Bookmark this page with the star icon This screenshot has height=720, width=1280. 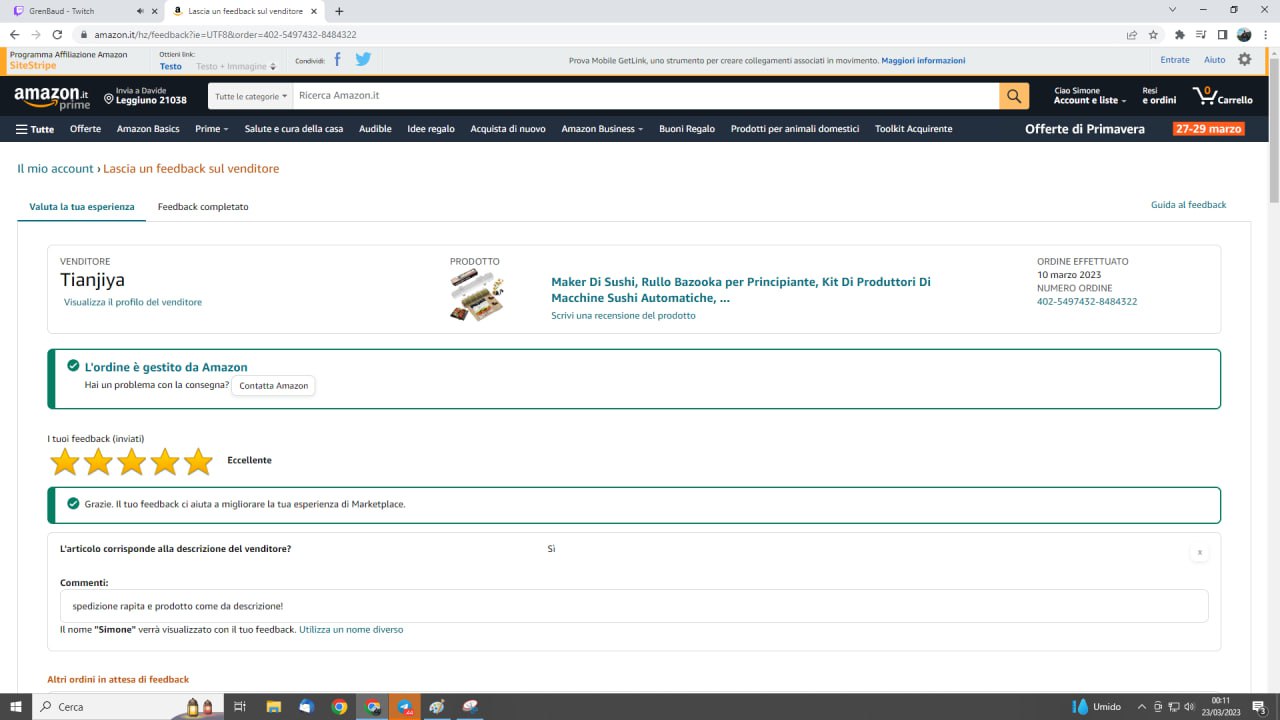click(x=1153, y=34)
